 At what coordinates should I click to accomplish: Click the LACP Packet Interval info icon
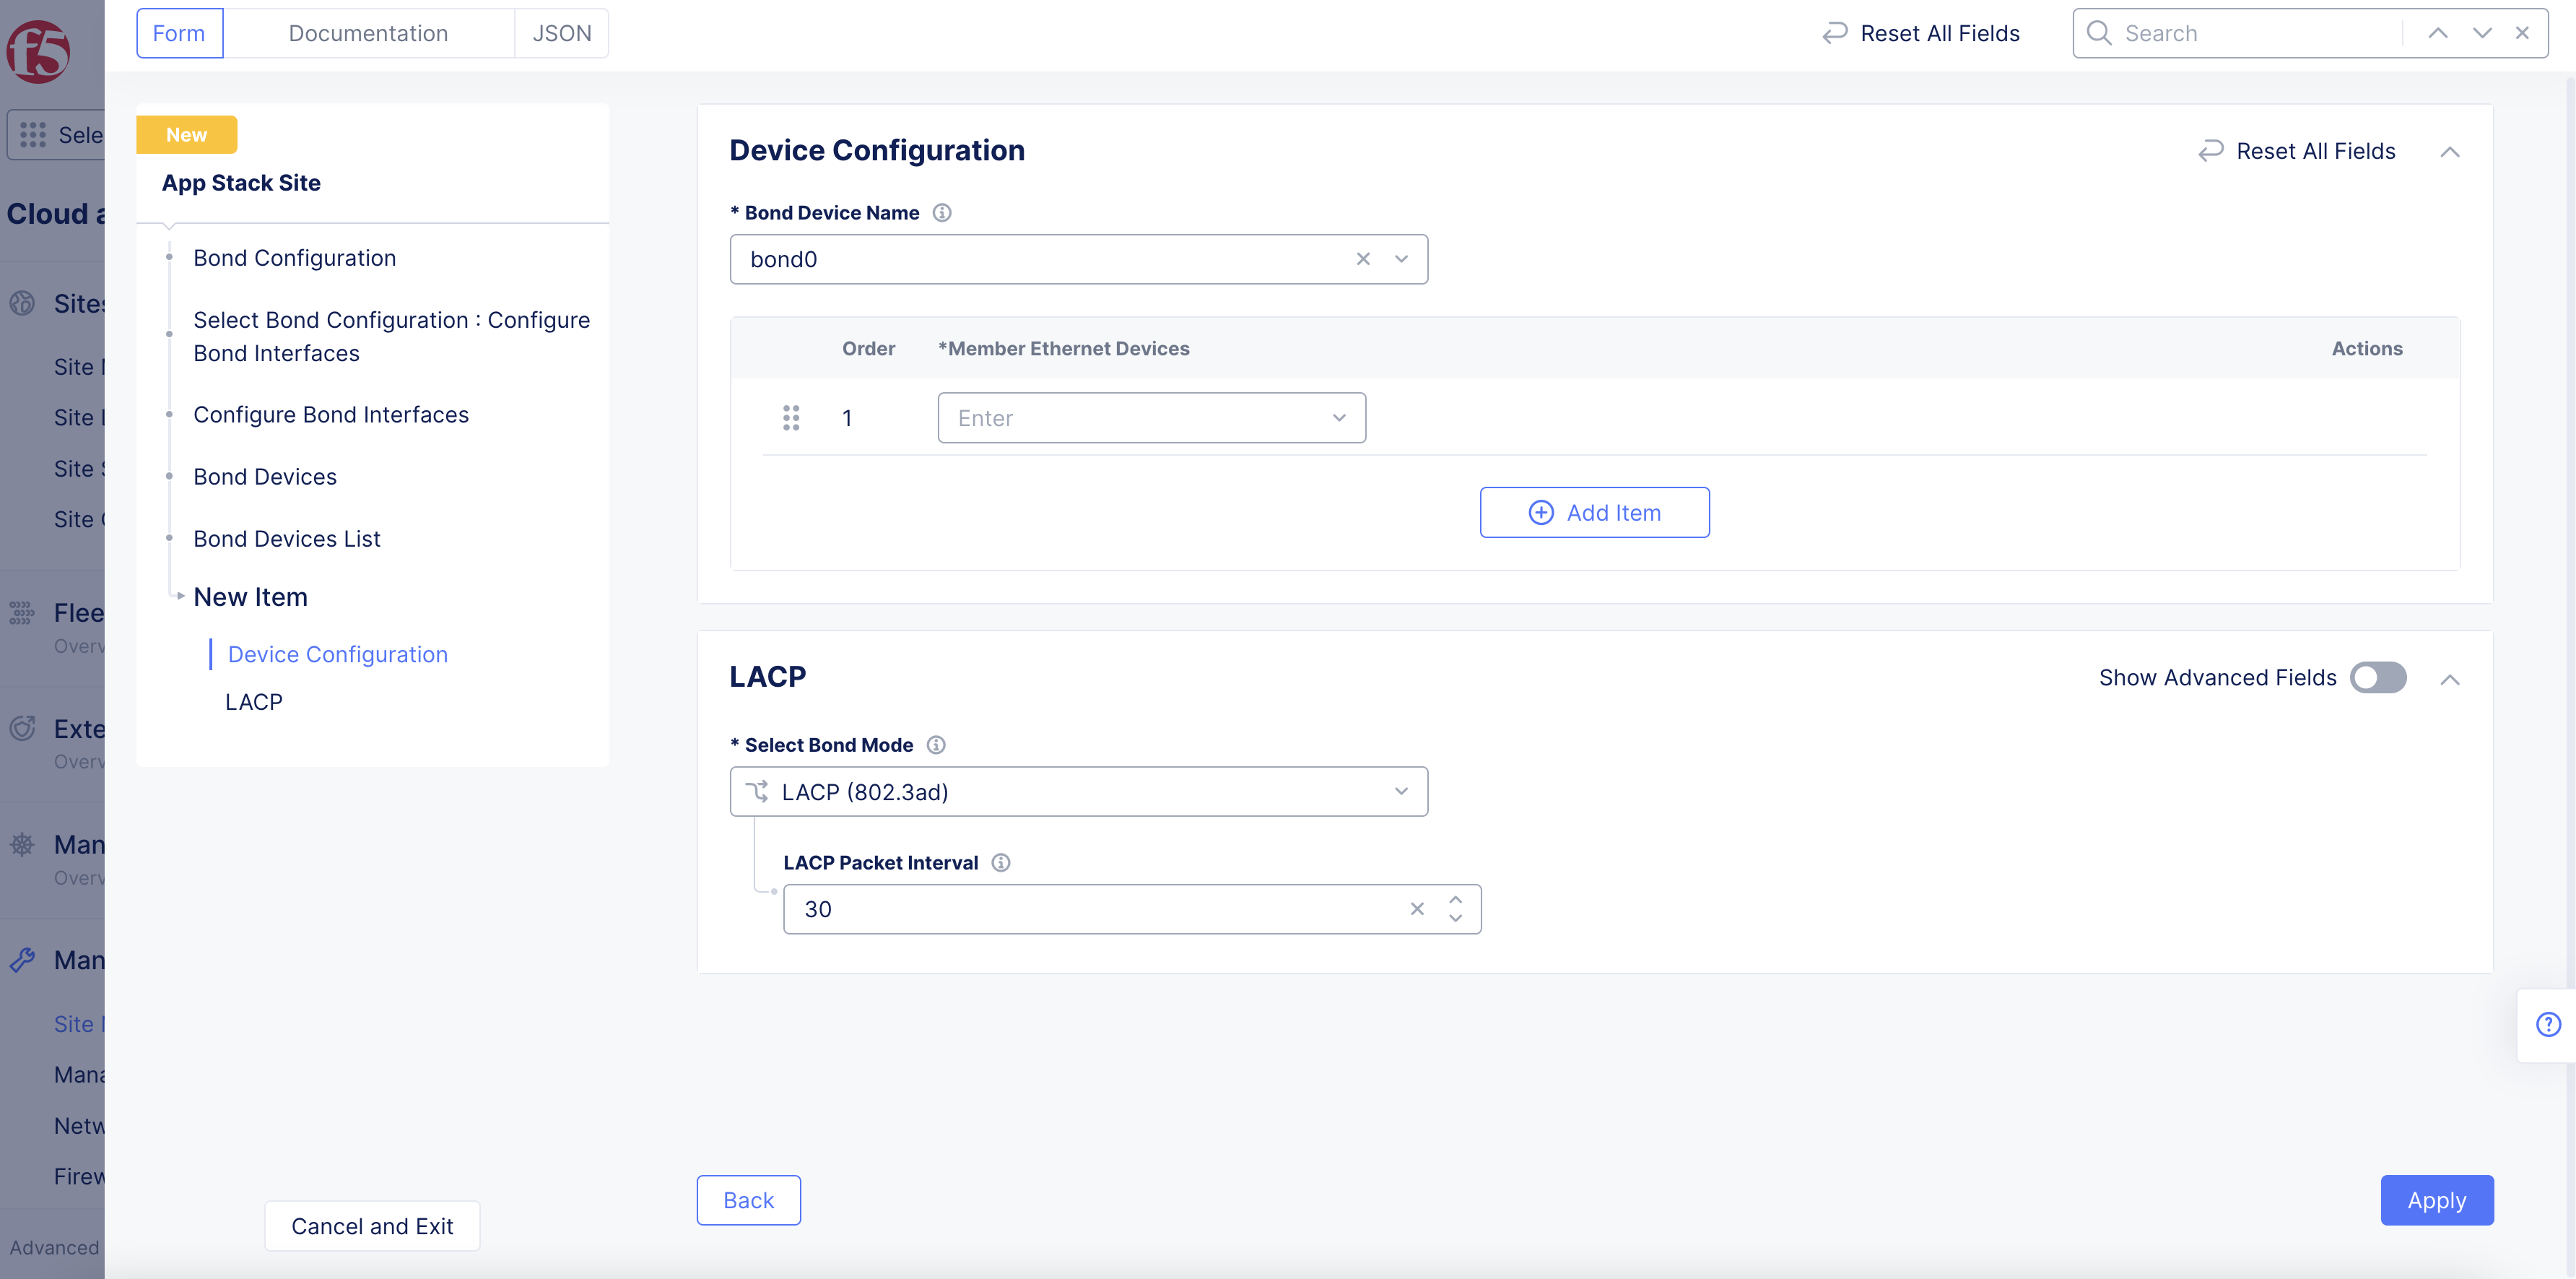click(1000, 863)
